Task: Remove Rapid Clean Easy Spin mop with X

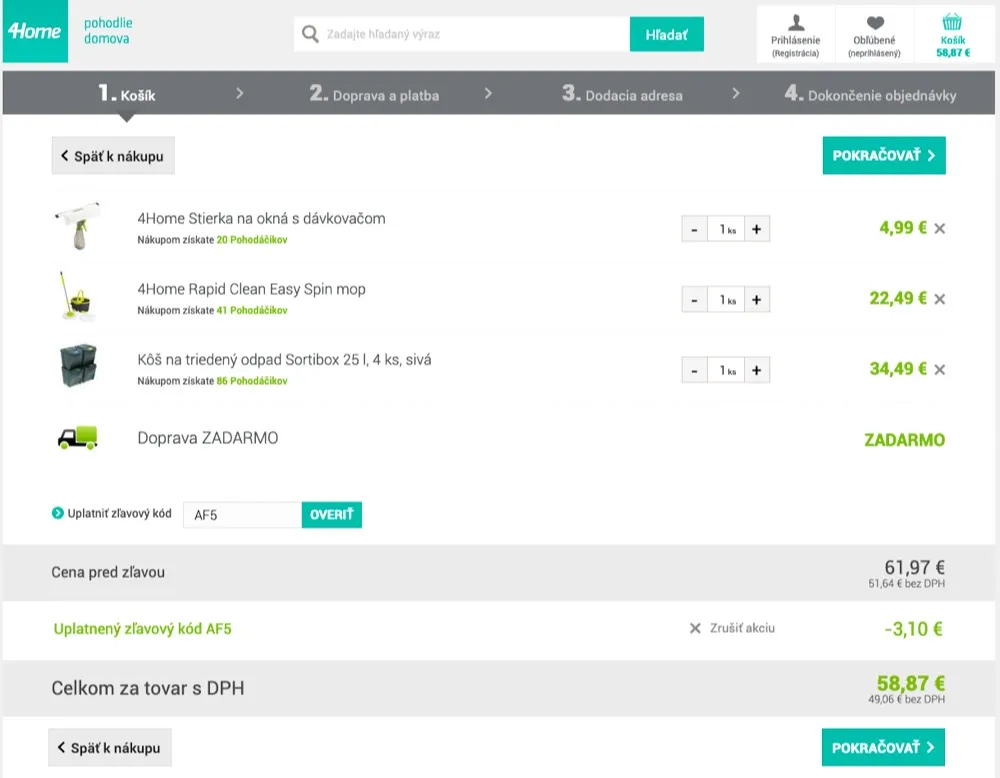Action: pos(939,299)
